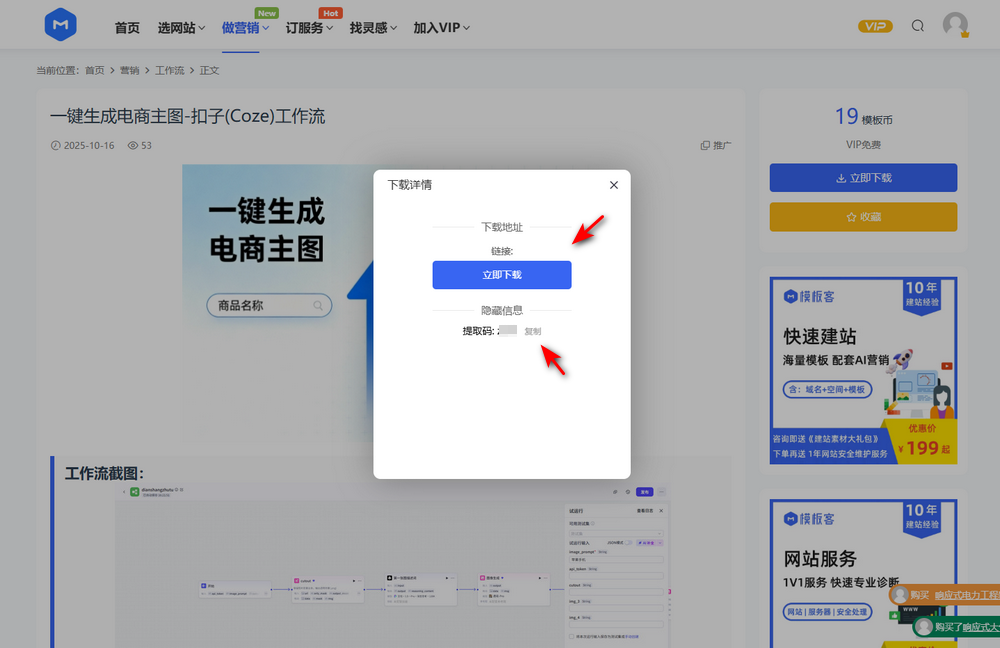Click the sidebar 立即下载 button
The height and width of the screenshot is (648, 1000).
pyautogui.click(x=863, y=178)
